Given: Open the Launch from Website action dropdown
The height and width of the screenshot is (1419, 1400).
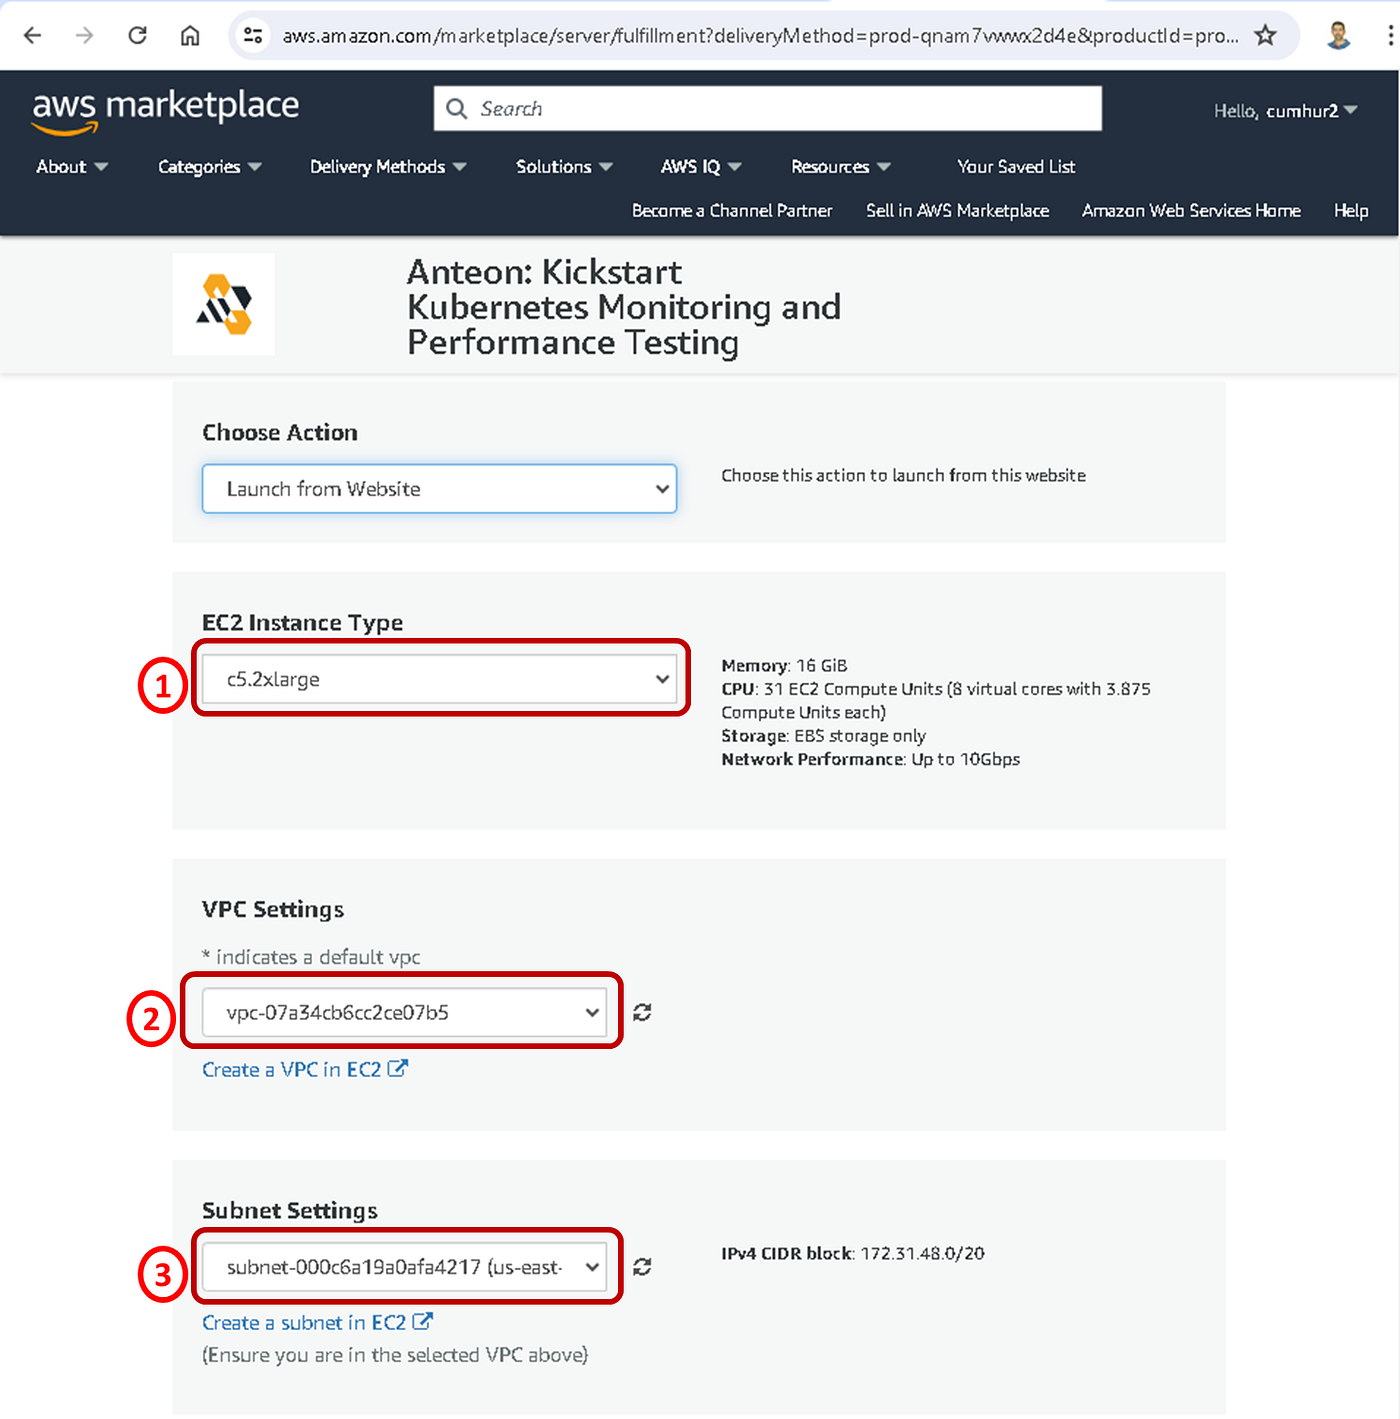Looking at the screenshot, I should click(x=439, y=489).
